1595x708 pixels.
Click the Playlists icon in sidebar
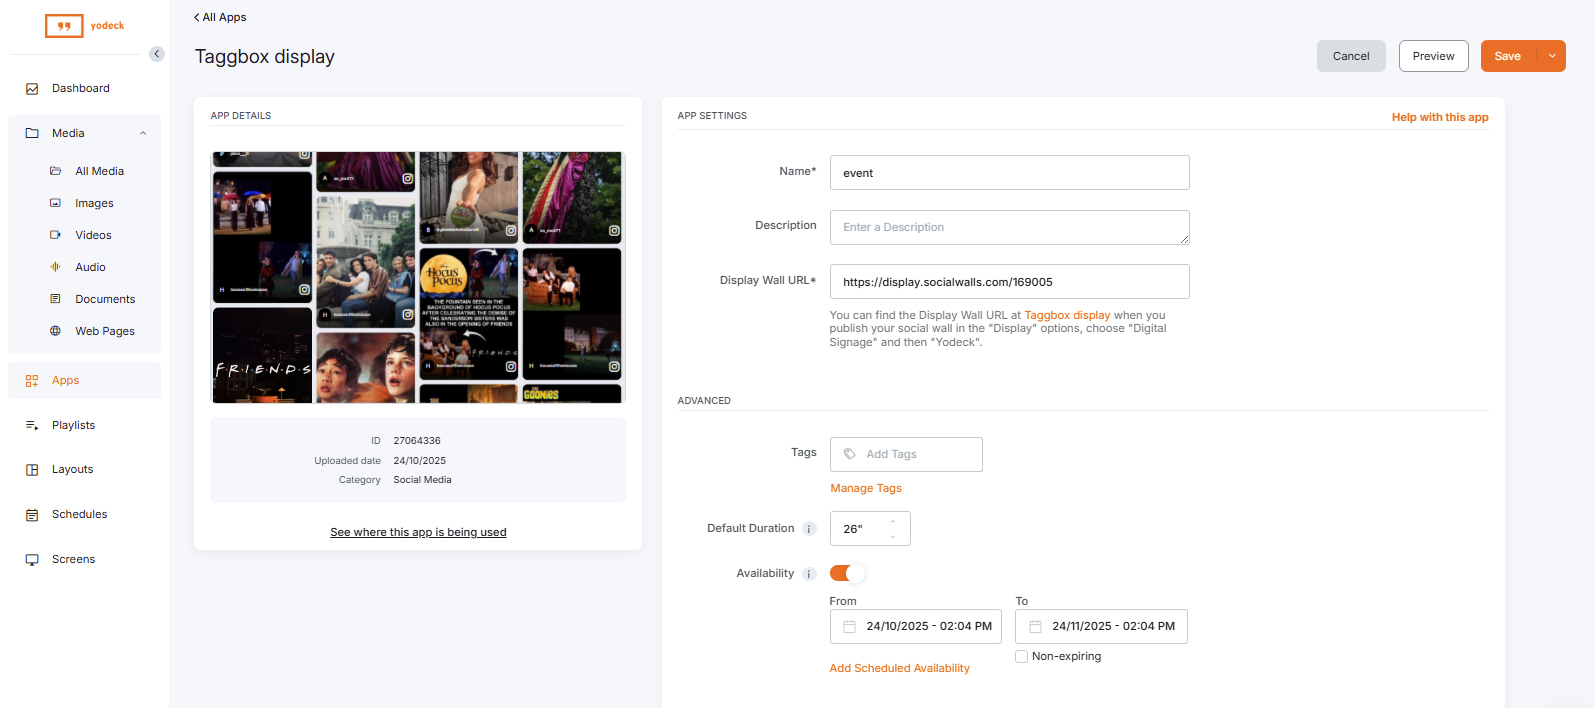[32, 426]
